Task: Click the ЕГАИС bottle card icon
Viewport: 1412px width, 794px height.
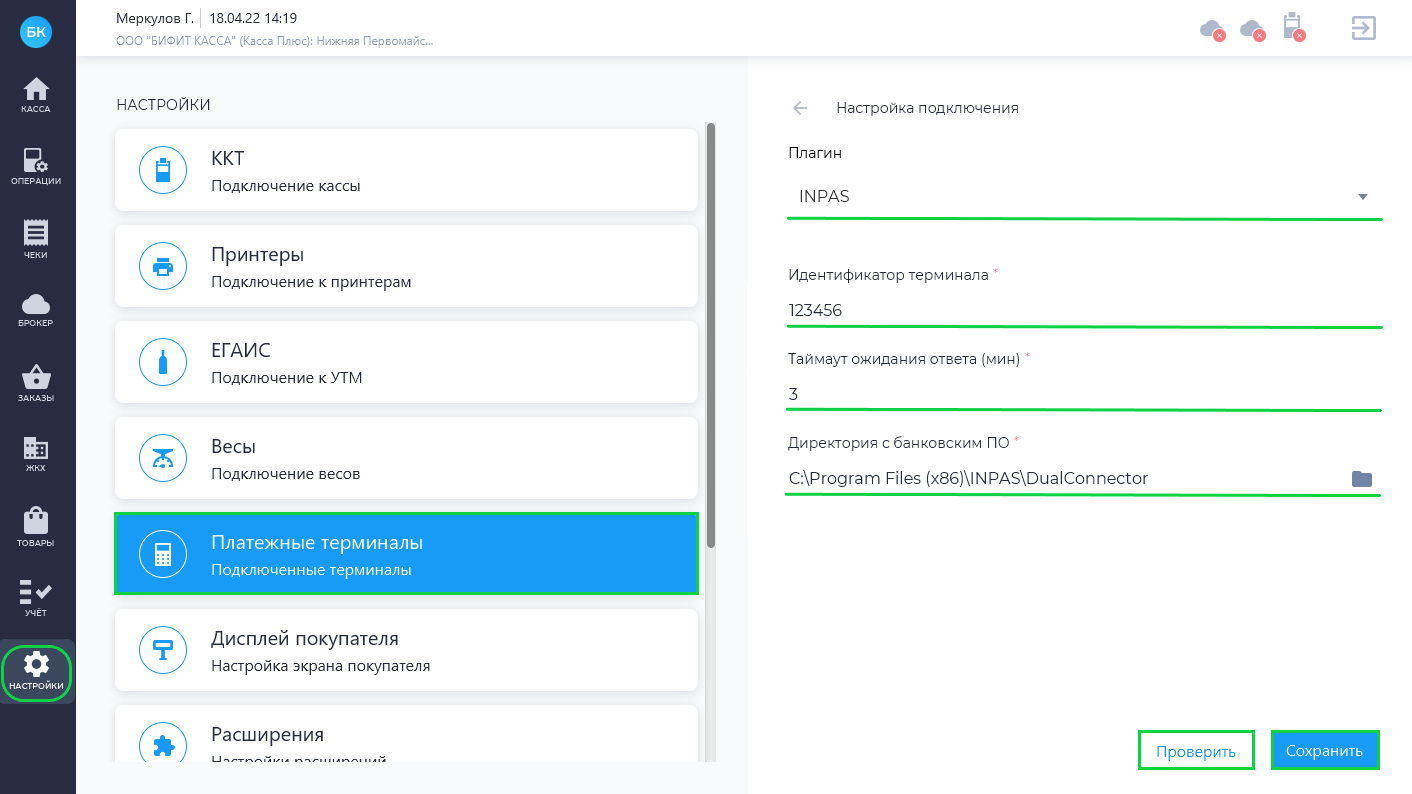Action: [163, 362]
